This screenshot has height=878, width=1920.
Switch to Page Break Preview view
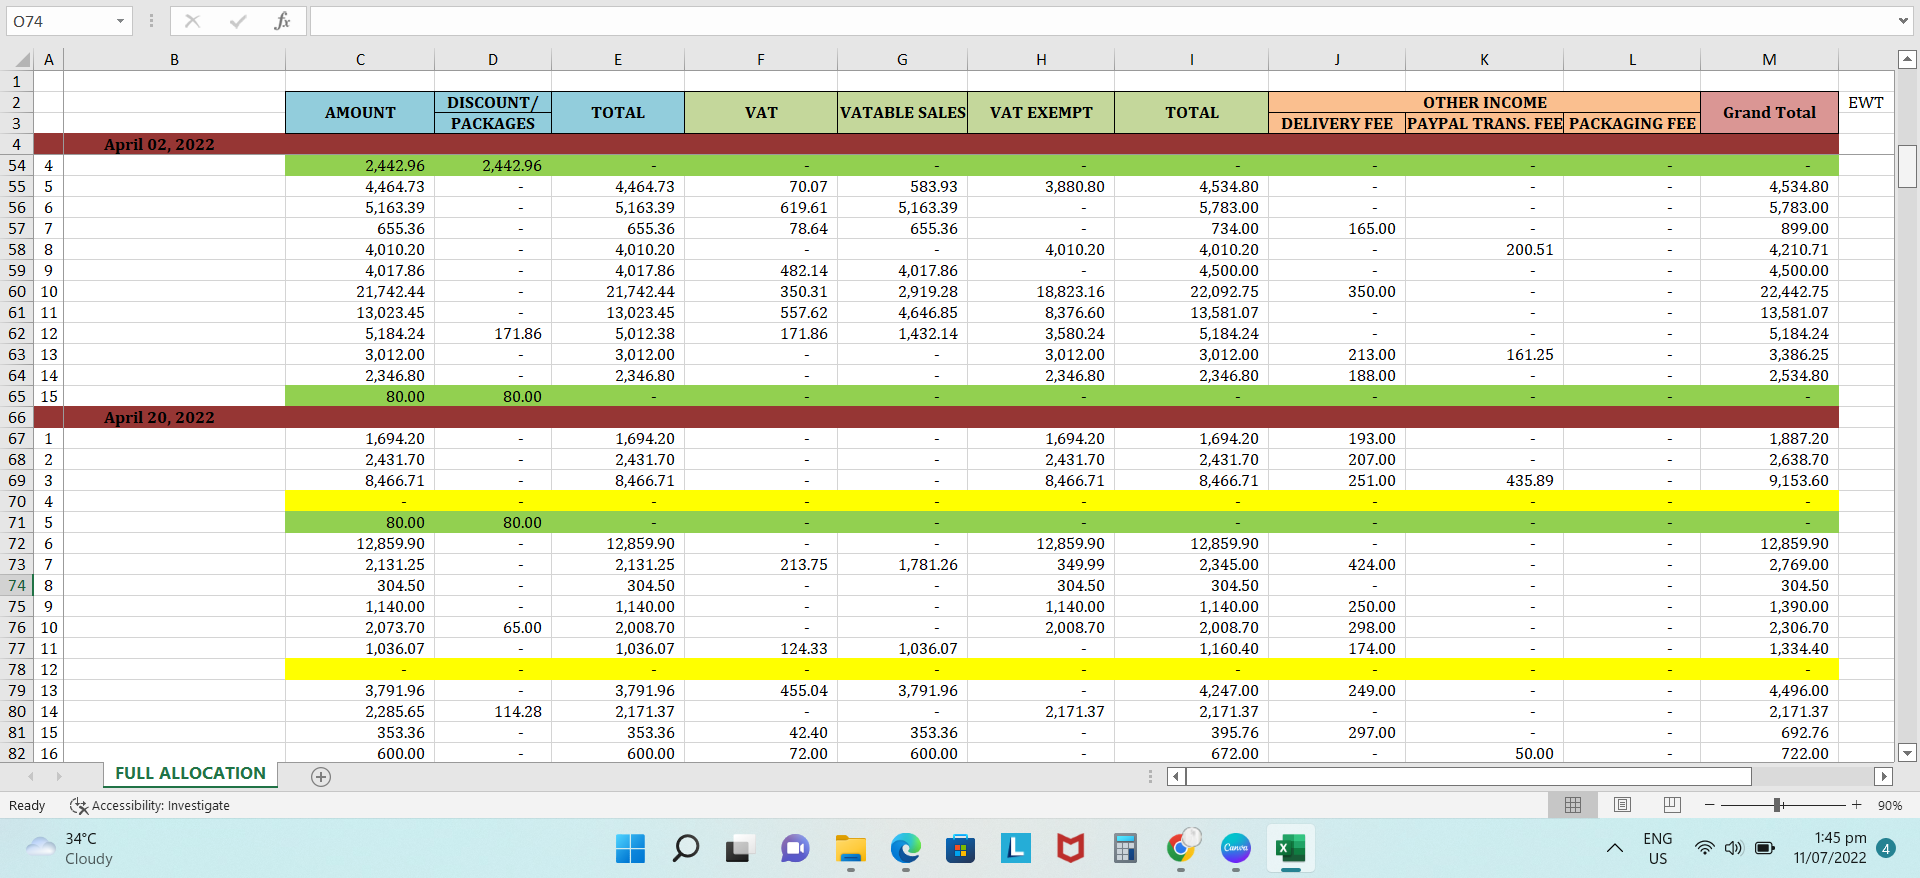click(x=1672, y=805)
